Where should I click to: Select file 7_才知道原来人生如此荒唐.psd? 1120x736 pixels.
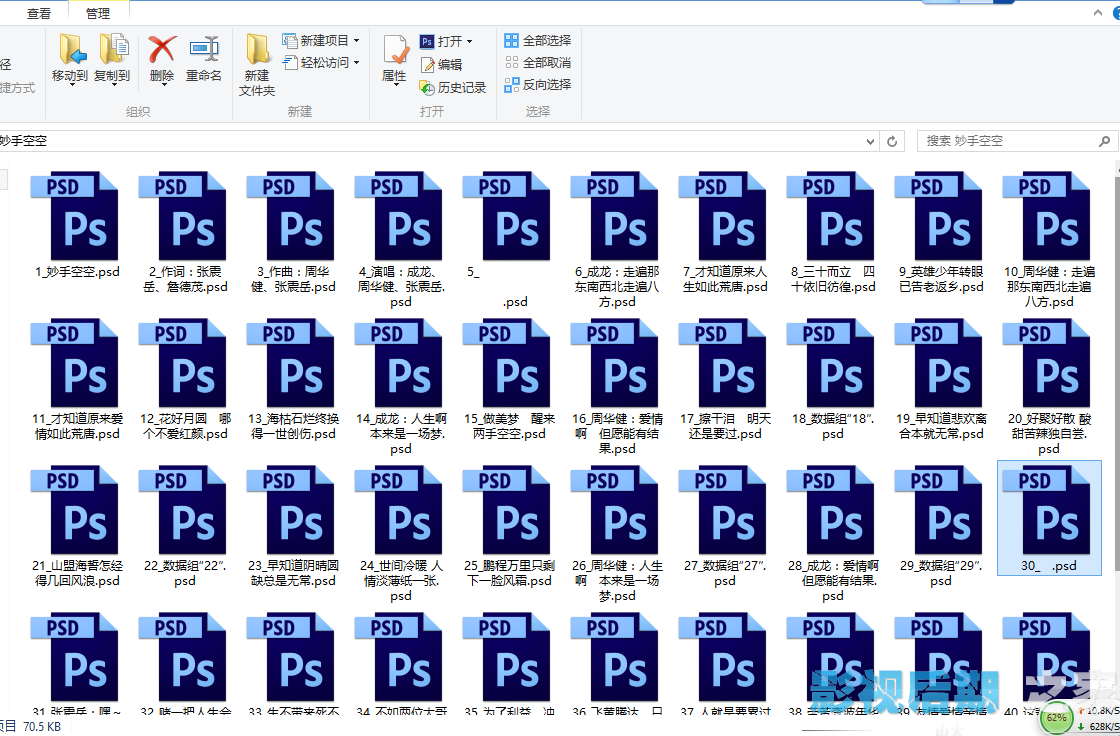coord(724,232)
